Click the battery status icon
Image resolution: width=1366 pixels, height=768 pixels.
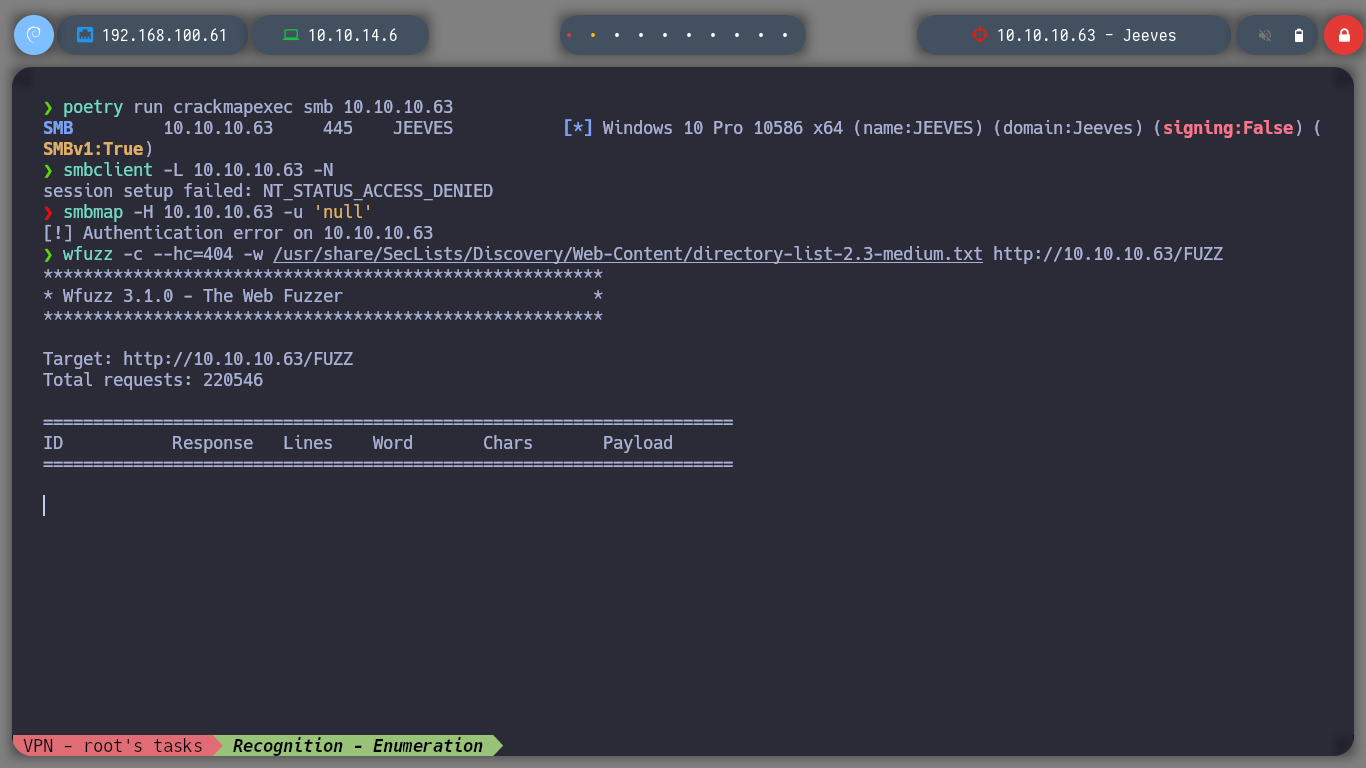1299,35
